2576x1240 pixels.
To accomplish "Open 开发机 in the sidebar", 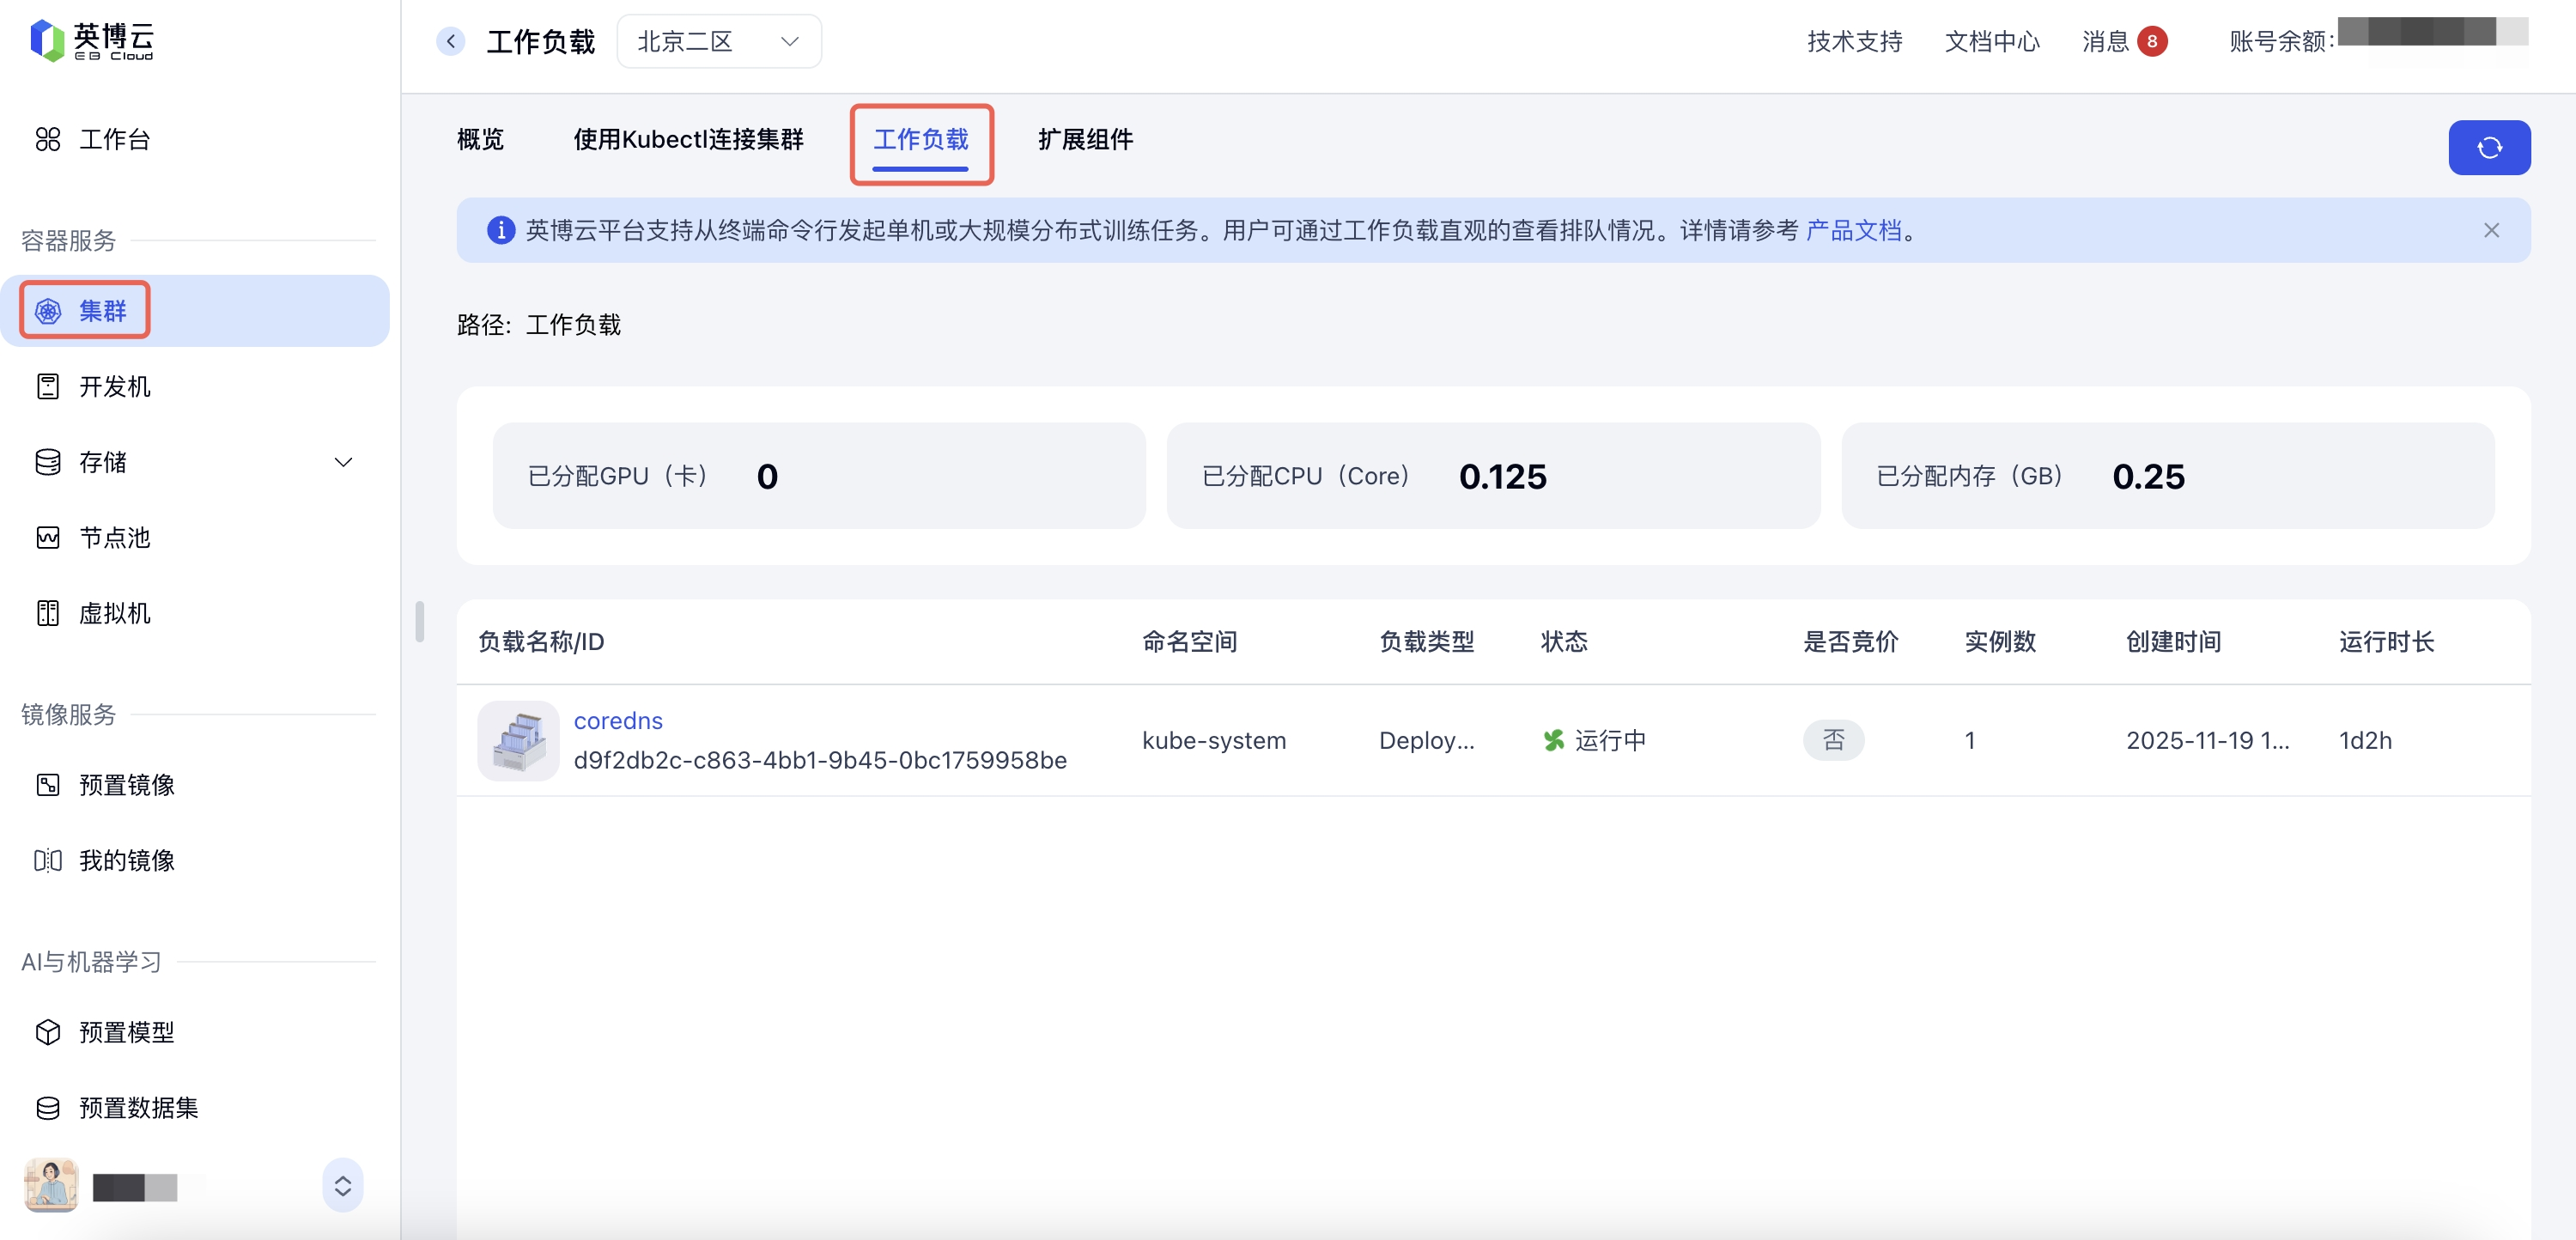I will 114,387.
